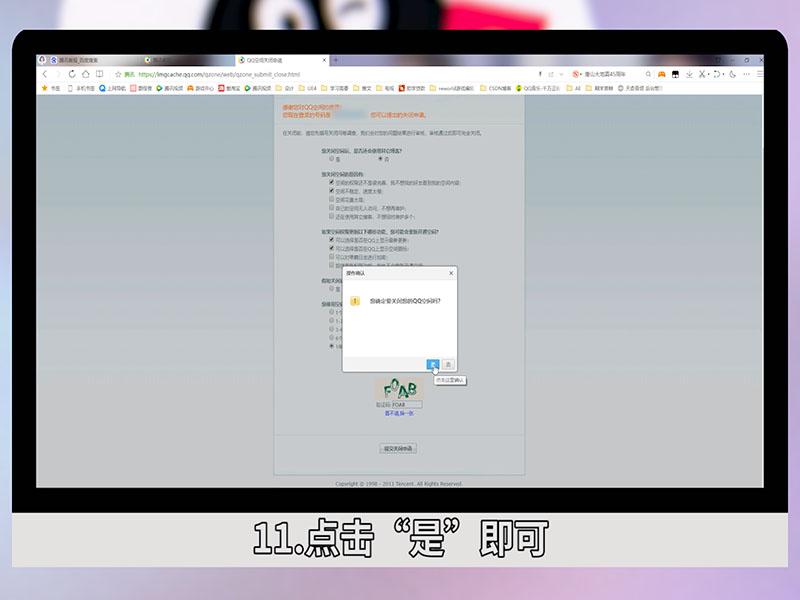The height and width of the screenshot is (600, 800).
Task: Open a new tab with the plus button
Action: [336, 60]
